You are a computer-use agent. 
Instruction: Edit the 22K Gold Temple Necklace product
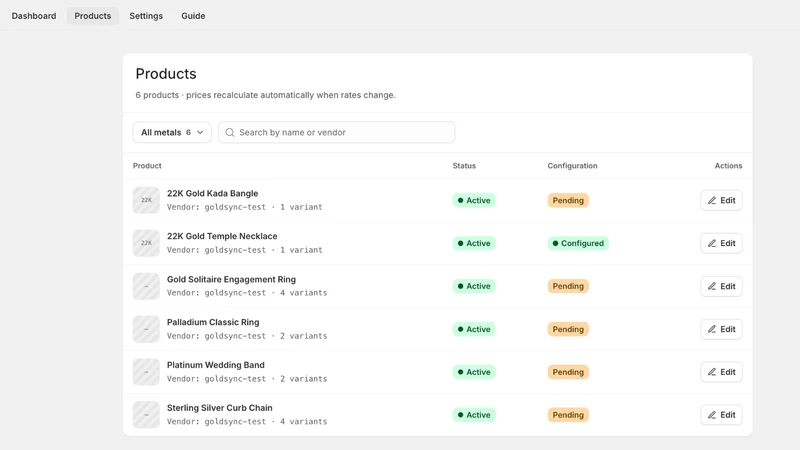pos(721,243)
